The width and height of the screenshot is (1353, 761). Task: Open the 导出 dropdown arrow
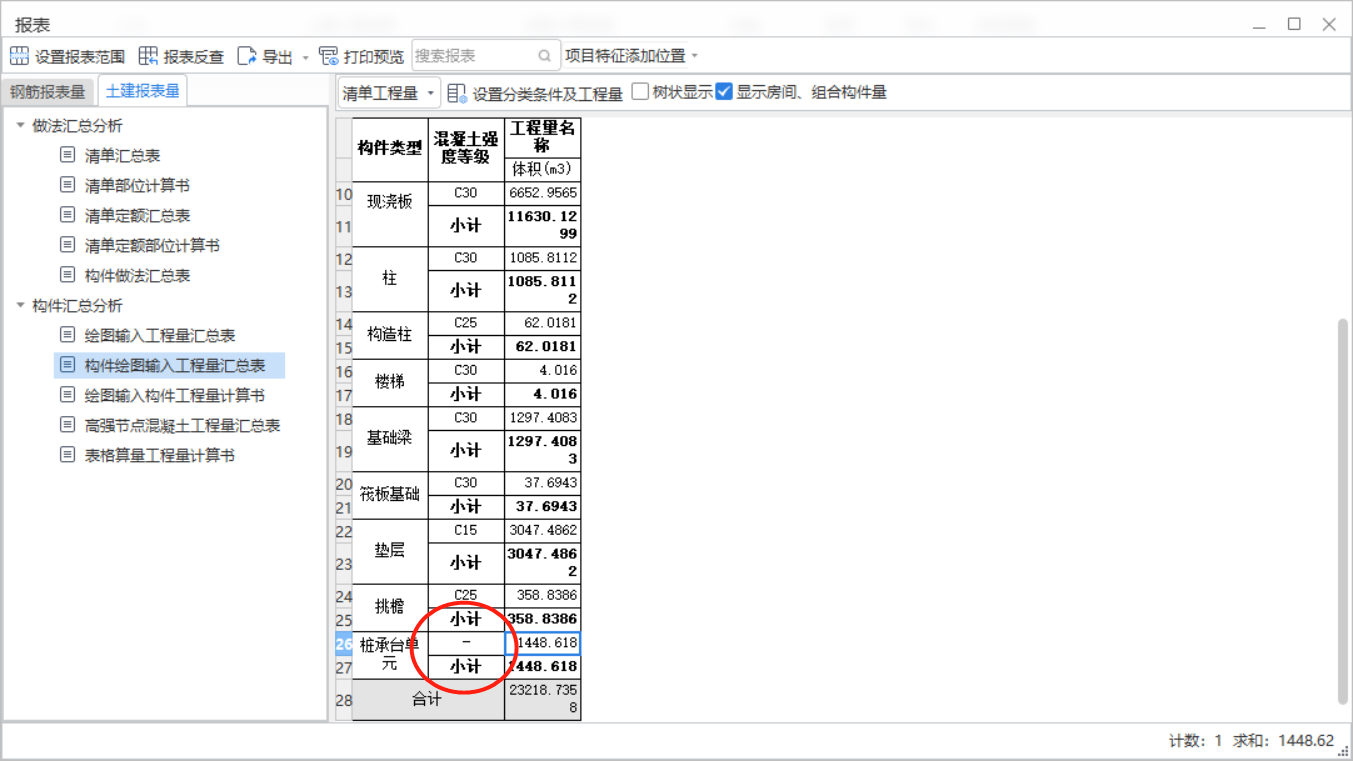(306, 57)
